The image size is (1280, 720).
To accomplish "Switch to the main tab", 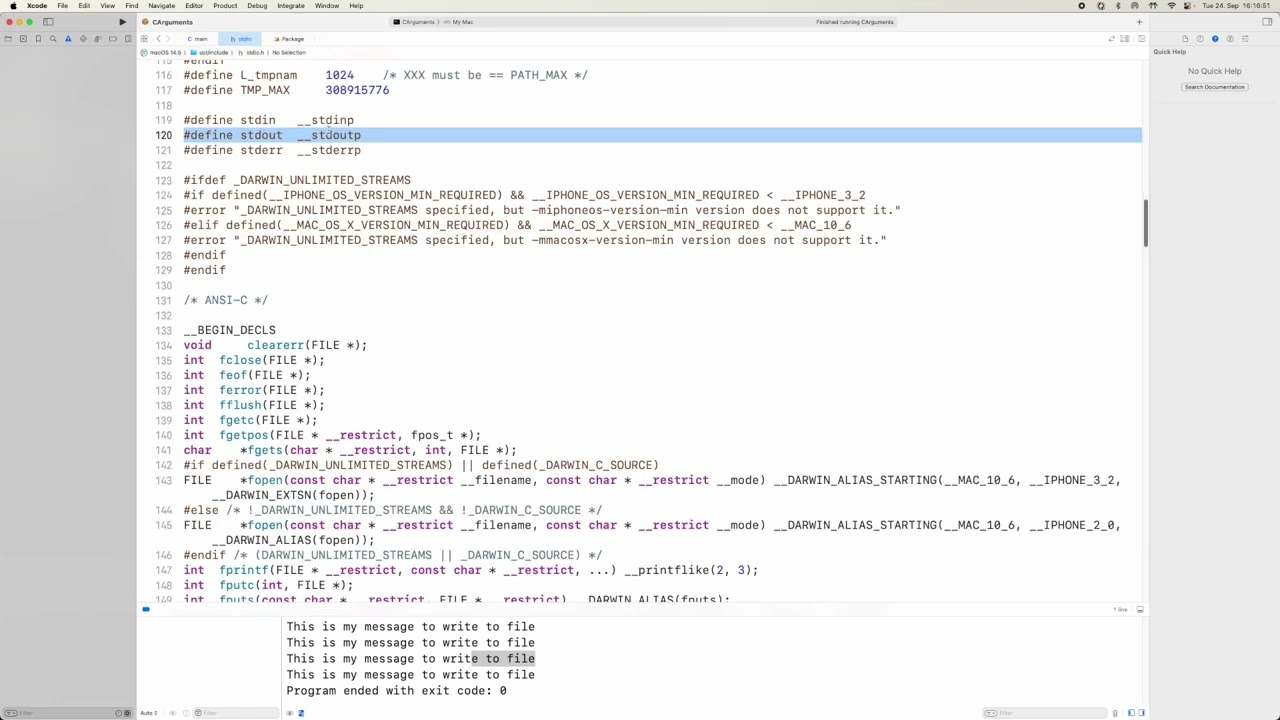I will point(197,39).
